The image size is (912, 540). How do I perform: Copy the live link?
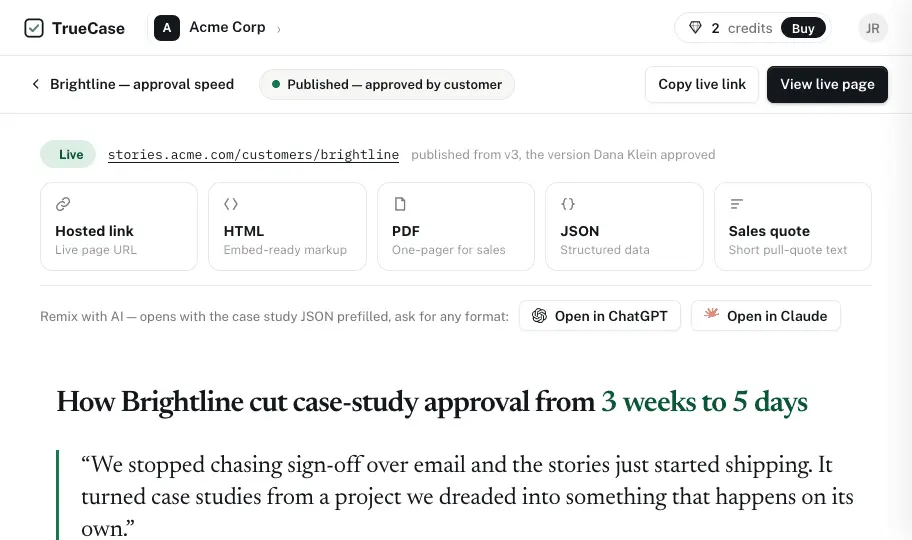pos(701,84)
